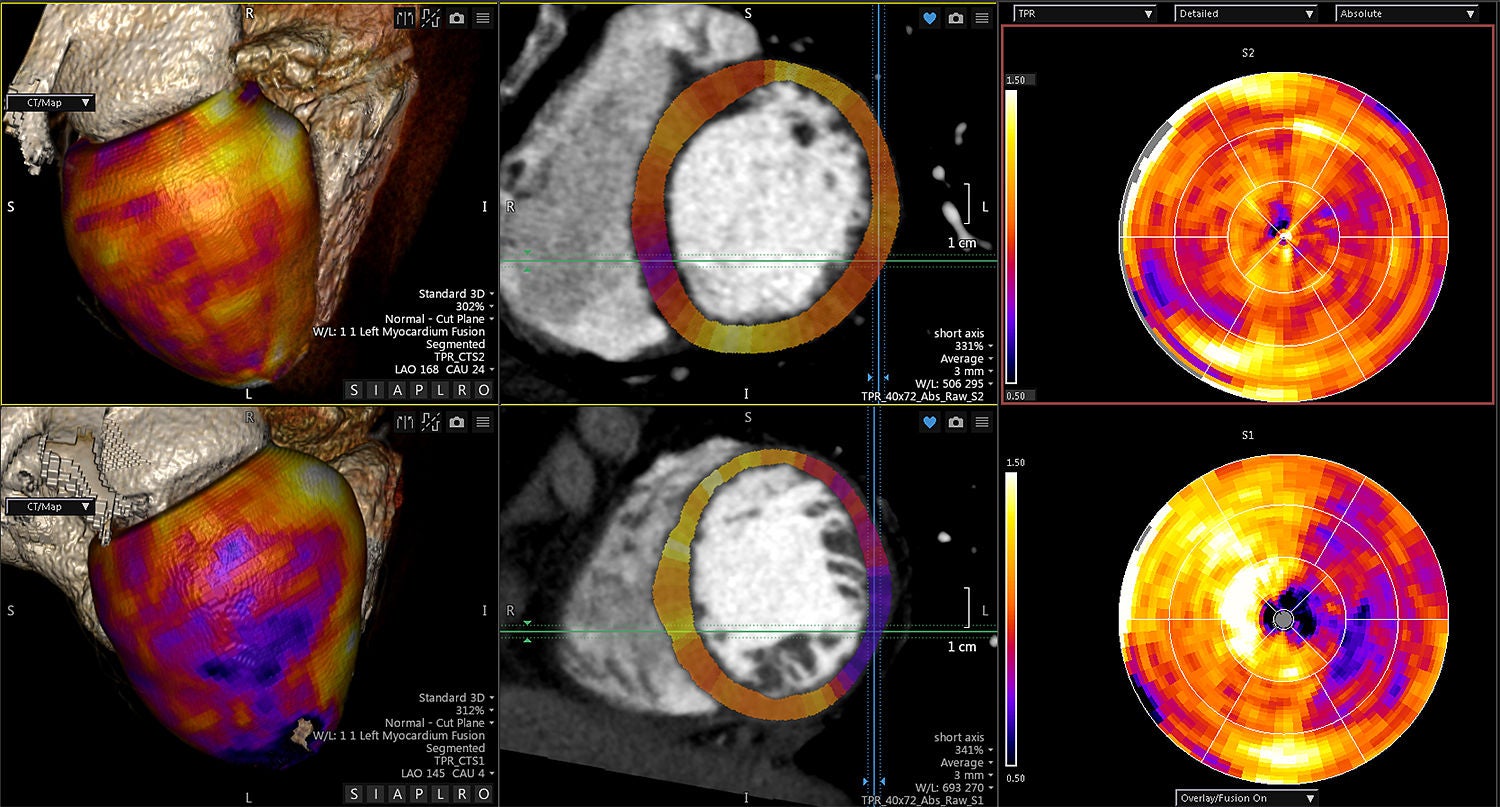
Task: Expand Normal - Cut Plane in the top 3D view
Action: point(441,319)
